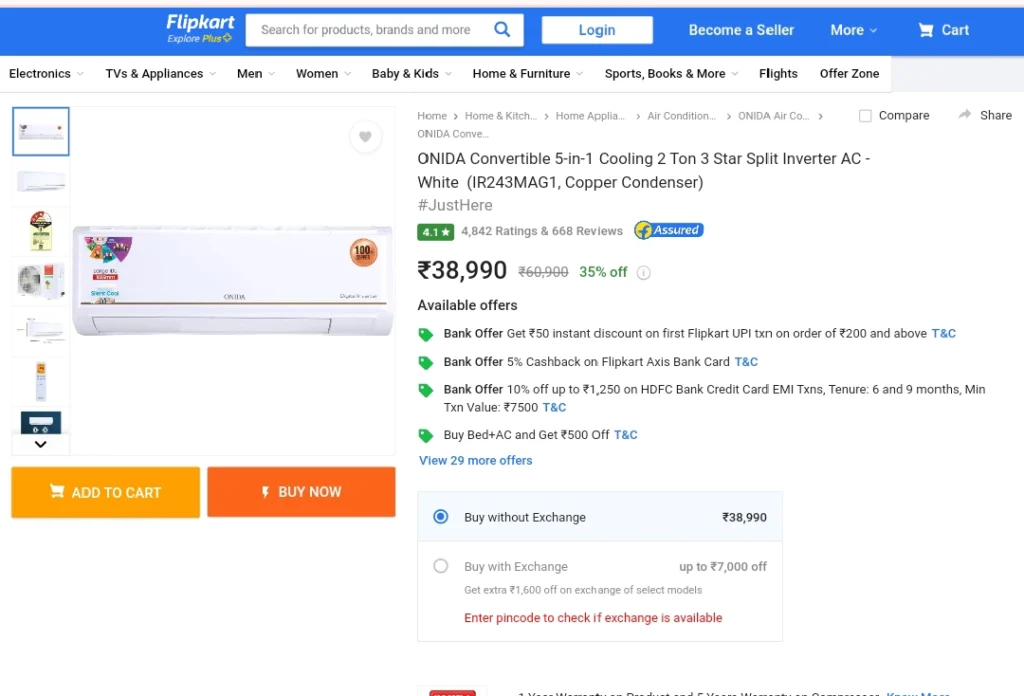Click the ONIDA Convertible AC product title
1024x696 pixels.
pos(643,170)
